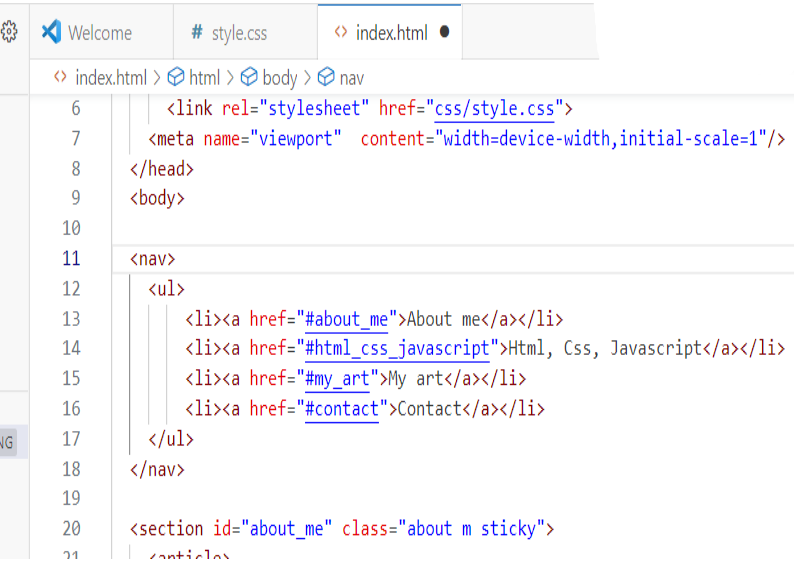Click the <body> opening tag
Screen dimensions: 794x564
(157, 198)
